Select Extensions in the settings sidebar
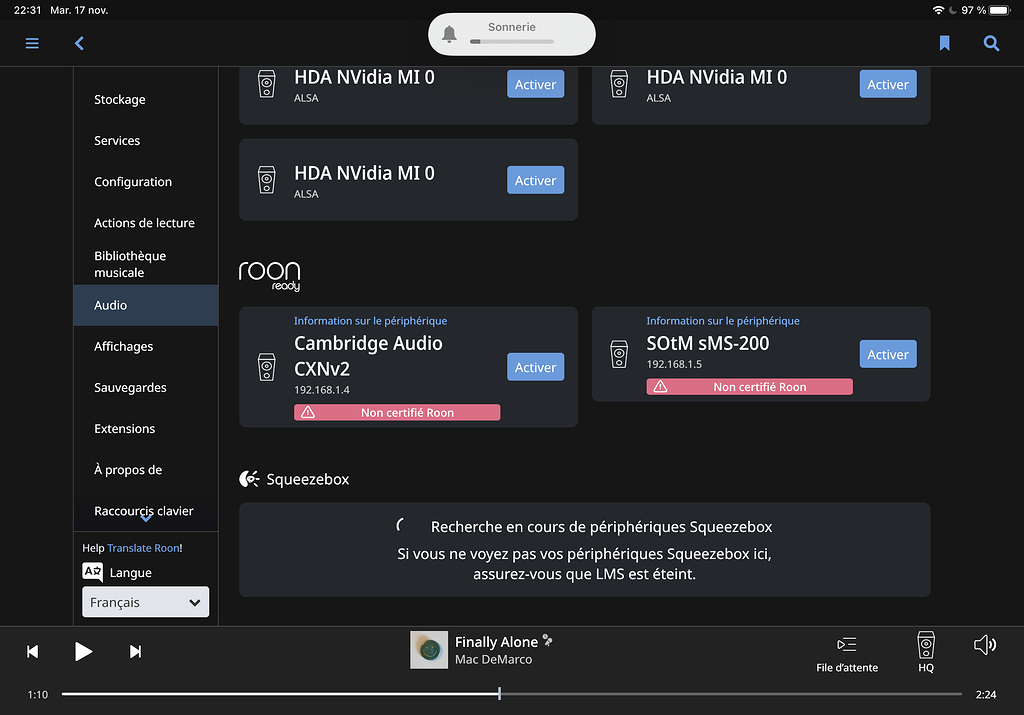This screenshot has height=715, width=1024. (x=123, y=428)
